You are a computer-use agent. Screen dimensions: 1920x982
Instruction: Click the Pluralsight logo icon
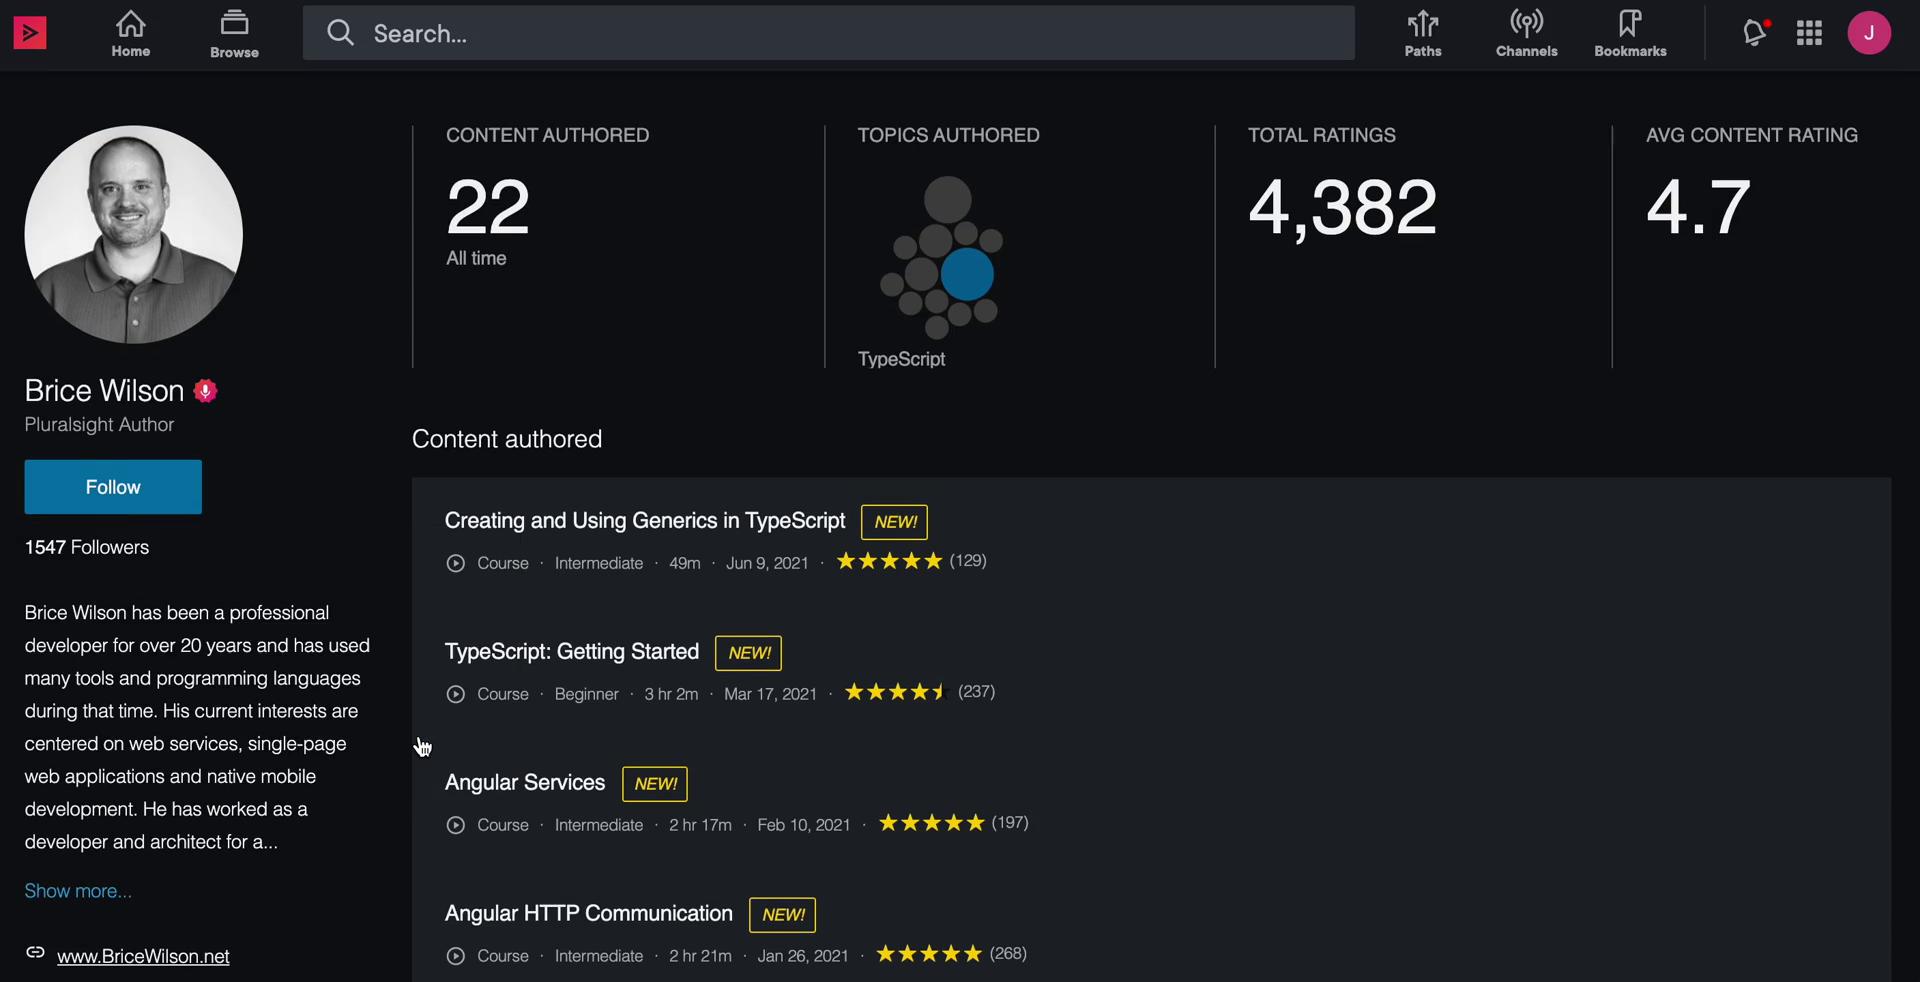pos(30,33)
